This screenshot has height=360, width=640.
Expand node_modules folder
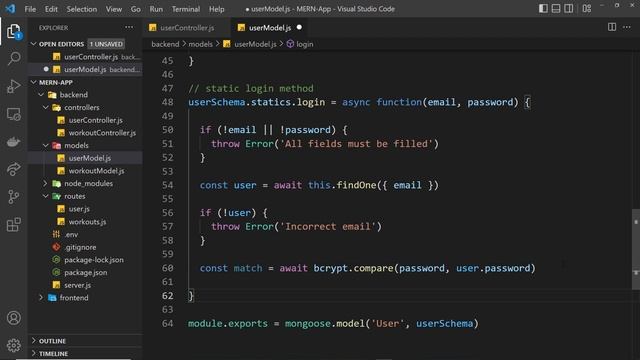(45, 184)
